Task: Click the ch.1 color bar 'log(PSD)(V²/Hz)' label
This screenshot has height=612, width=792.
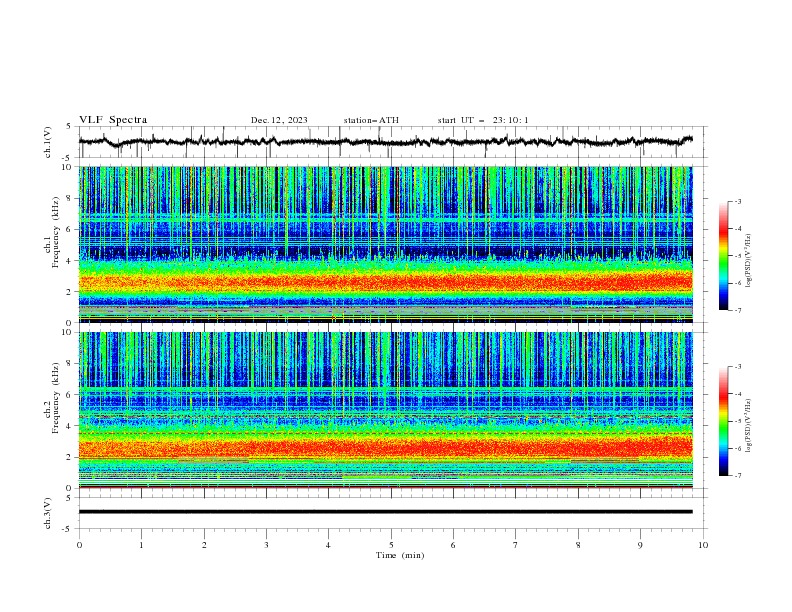Action: [x=749, y=261]
